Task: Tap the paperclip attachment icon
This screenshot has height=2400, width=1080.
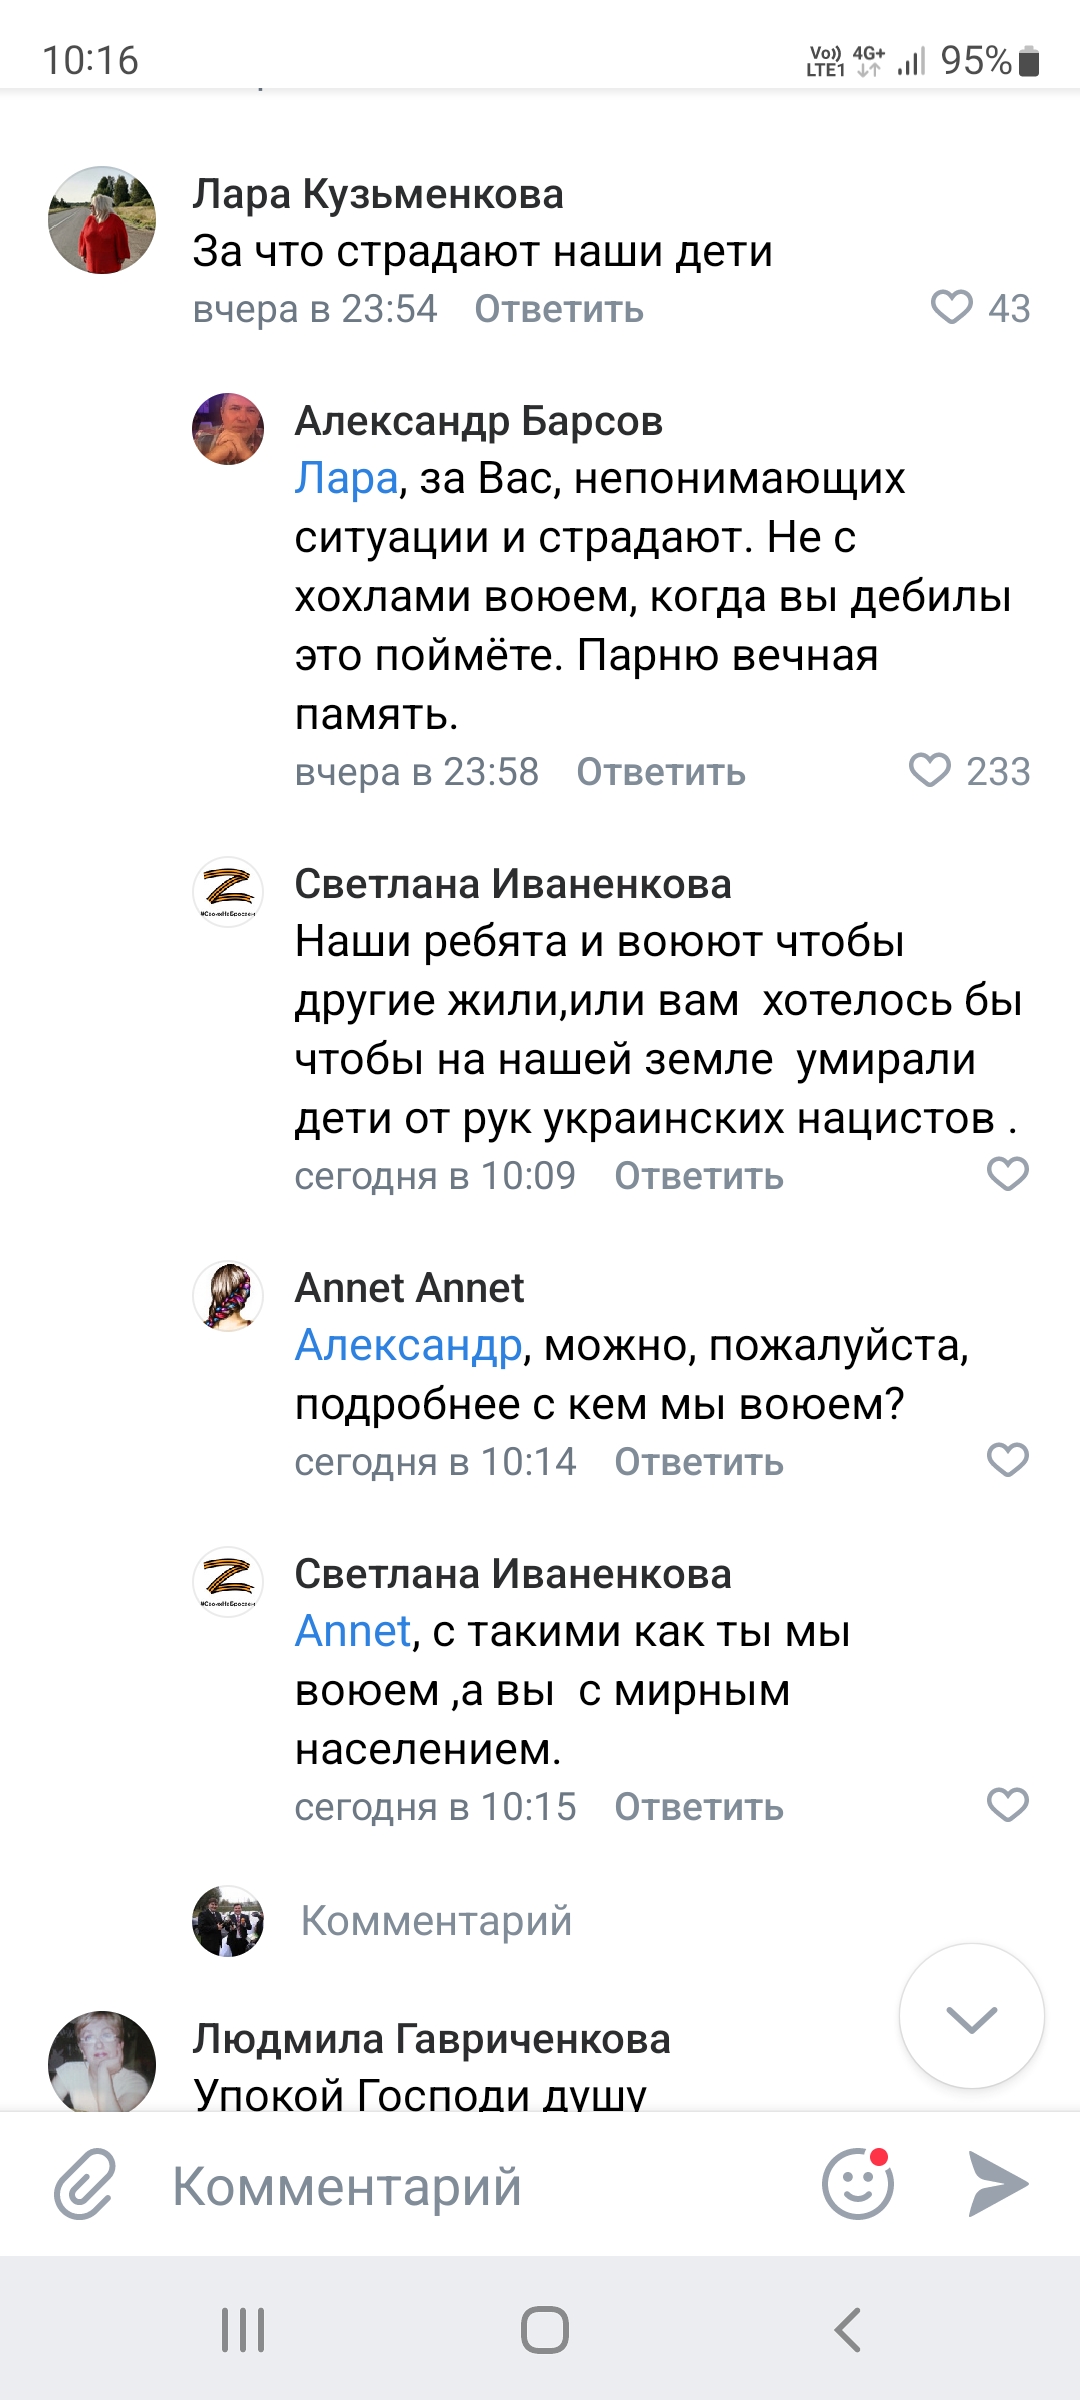Action: tap(85, 2185)
